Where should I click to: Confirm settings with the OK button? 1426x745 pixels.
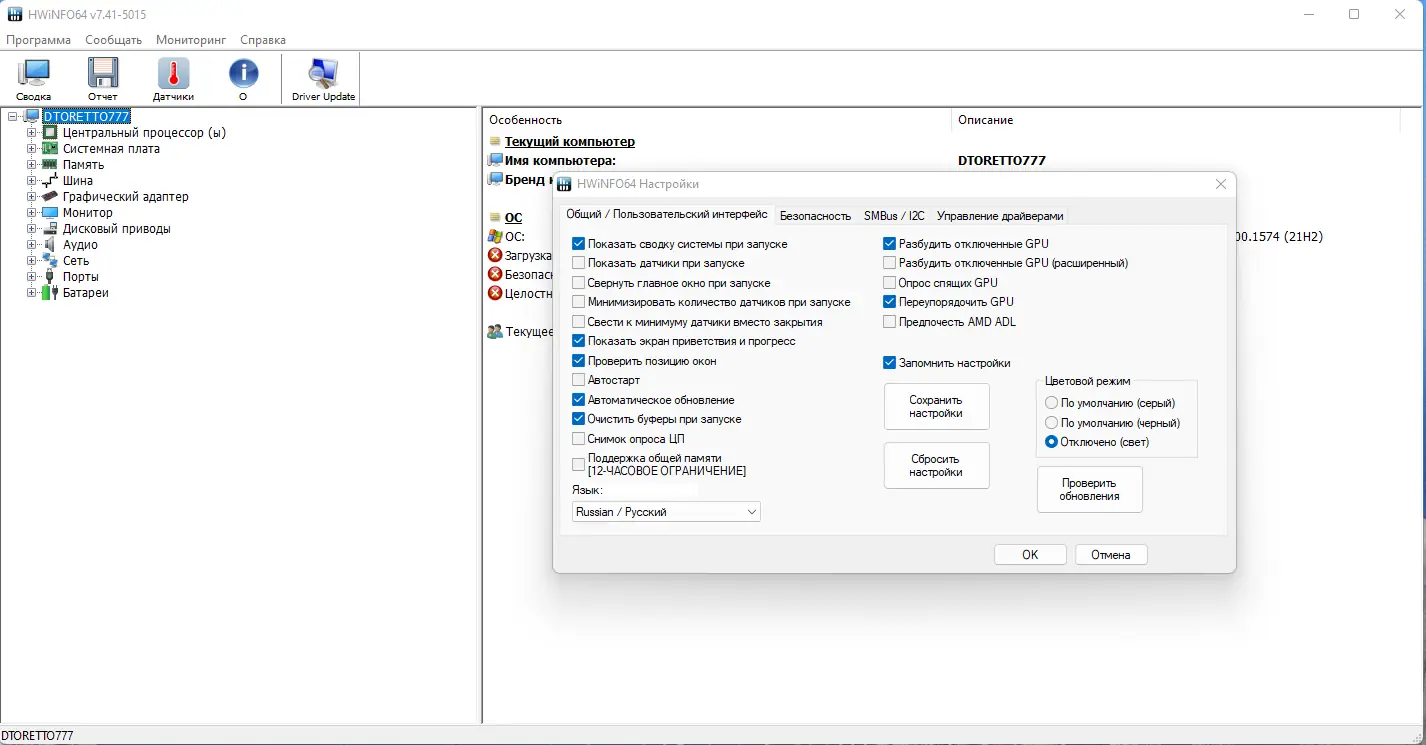(1030, 555)
